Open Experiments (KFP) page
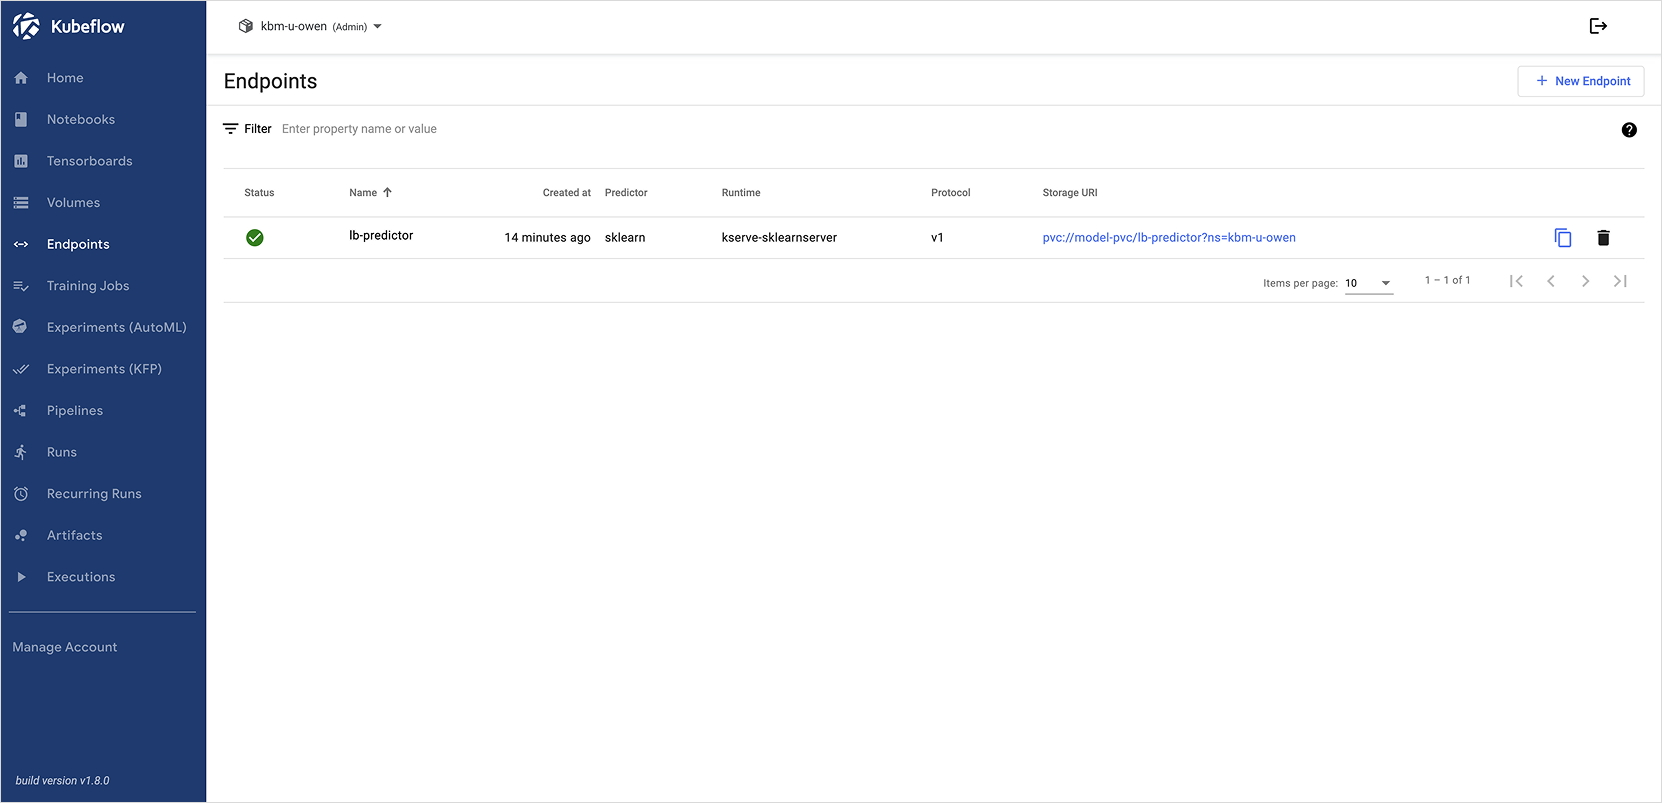The height and width of the screenshot is (803, 1662). (x=103, y=369)
